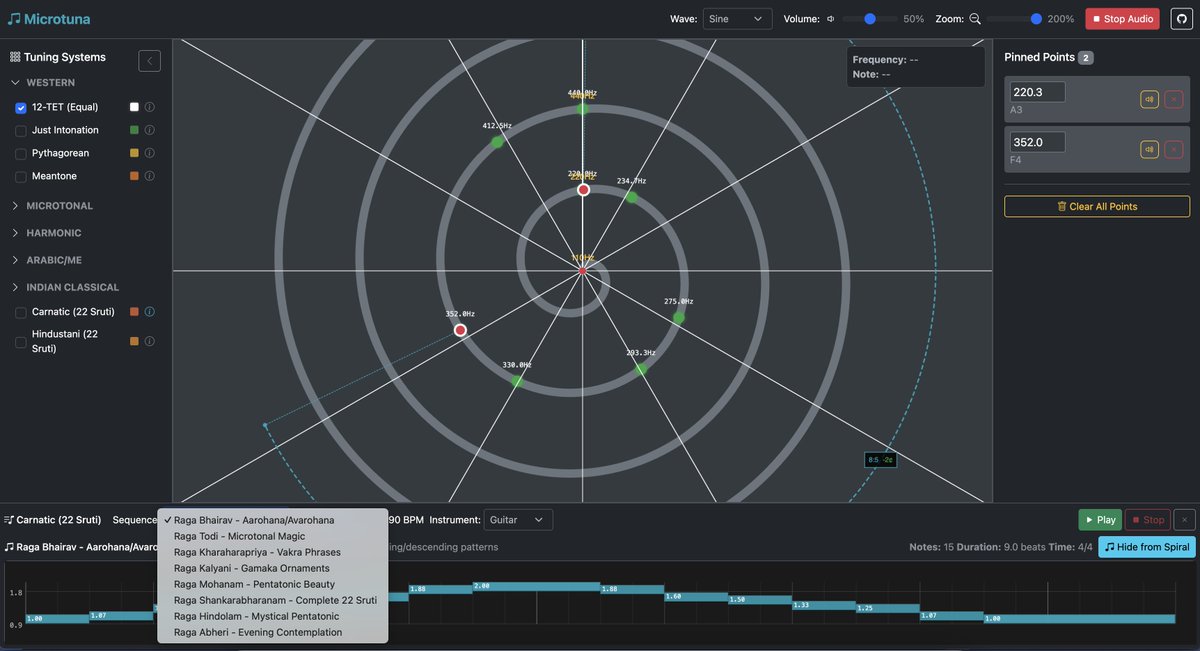Choose Raga Kalyani - Gamaka Ornaments
This screenshot has width=1200, height=651.
click(x=272, y=568)
